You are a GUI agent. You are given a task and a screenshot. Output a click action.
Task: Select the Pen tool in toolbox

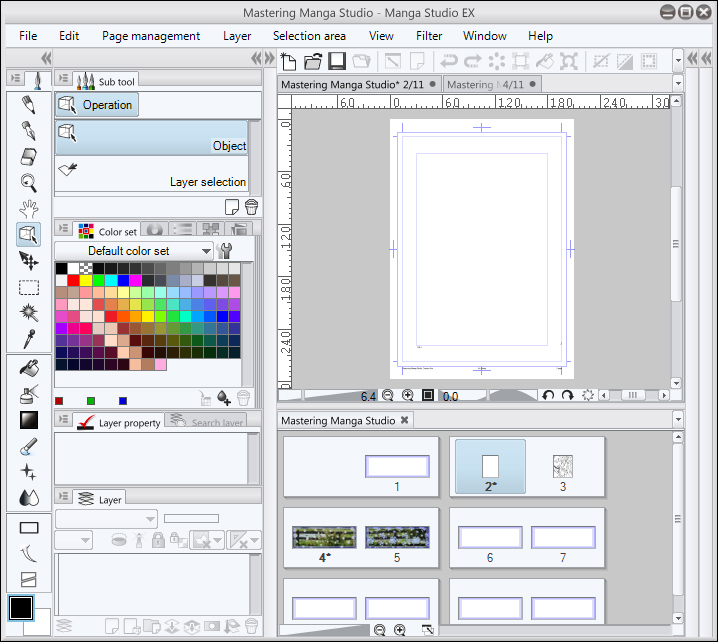28,131
